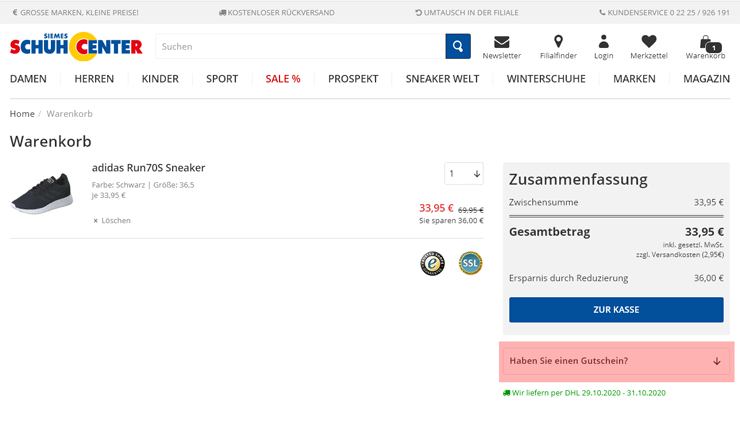Open the SNEAKER WELT menu
The width and height of the screenshot is (740, 421).
(442, 79)
